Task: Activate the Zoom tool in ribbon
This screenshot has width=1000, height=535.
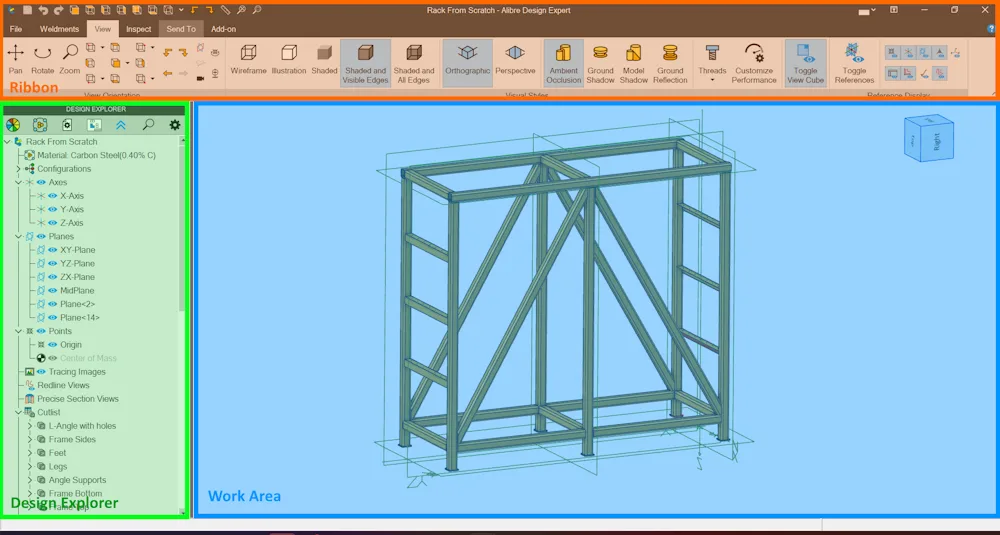Action: 70,59
